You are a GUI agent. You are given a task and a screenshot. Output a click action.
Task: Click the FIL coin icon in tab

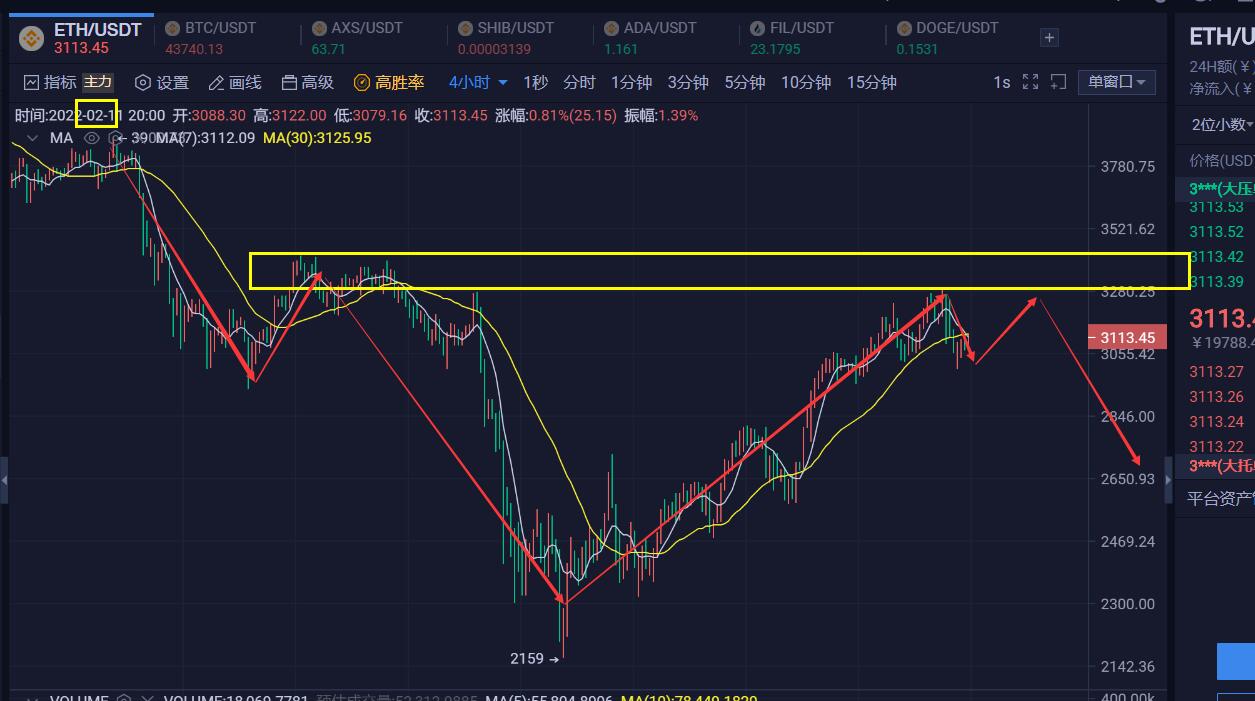(x=757, y=28)
